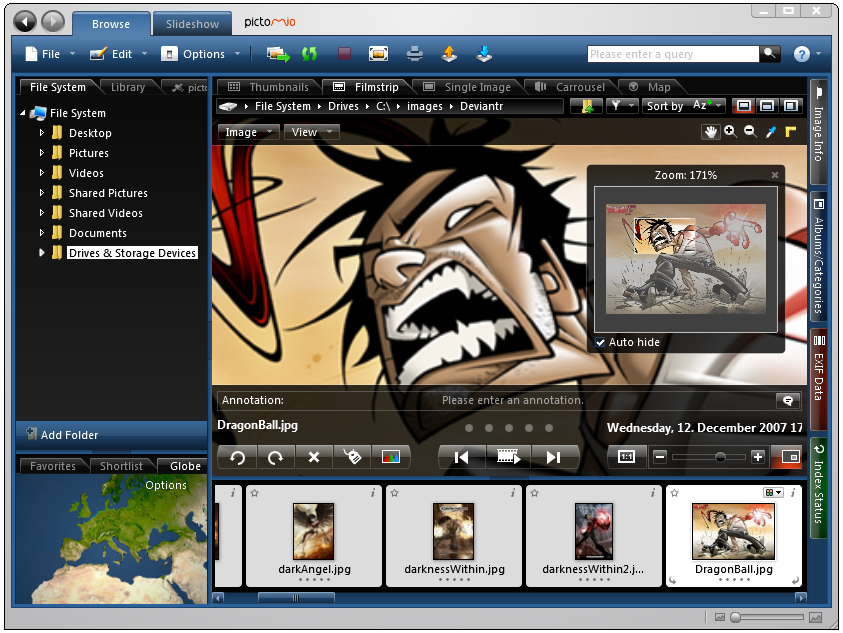This screenshot has width=843, height=633.
Task: Open the File menu
Action: 50,54
